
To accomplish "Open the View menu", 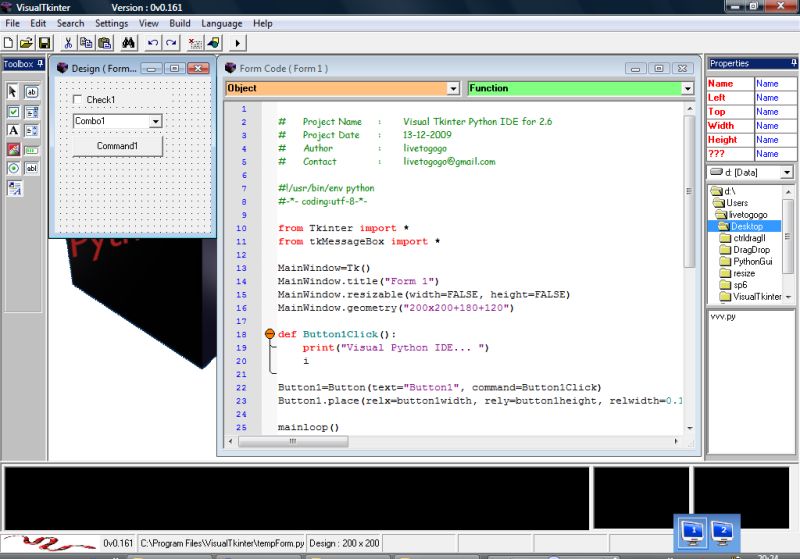I will pyautogui.click(x=148, y=23).
